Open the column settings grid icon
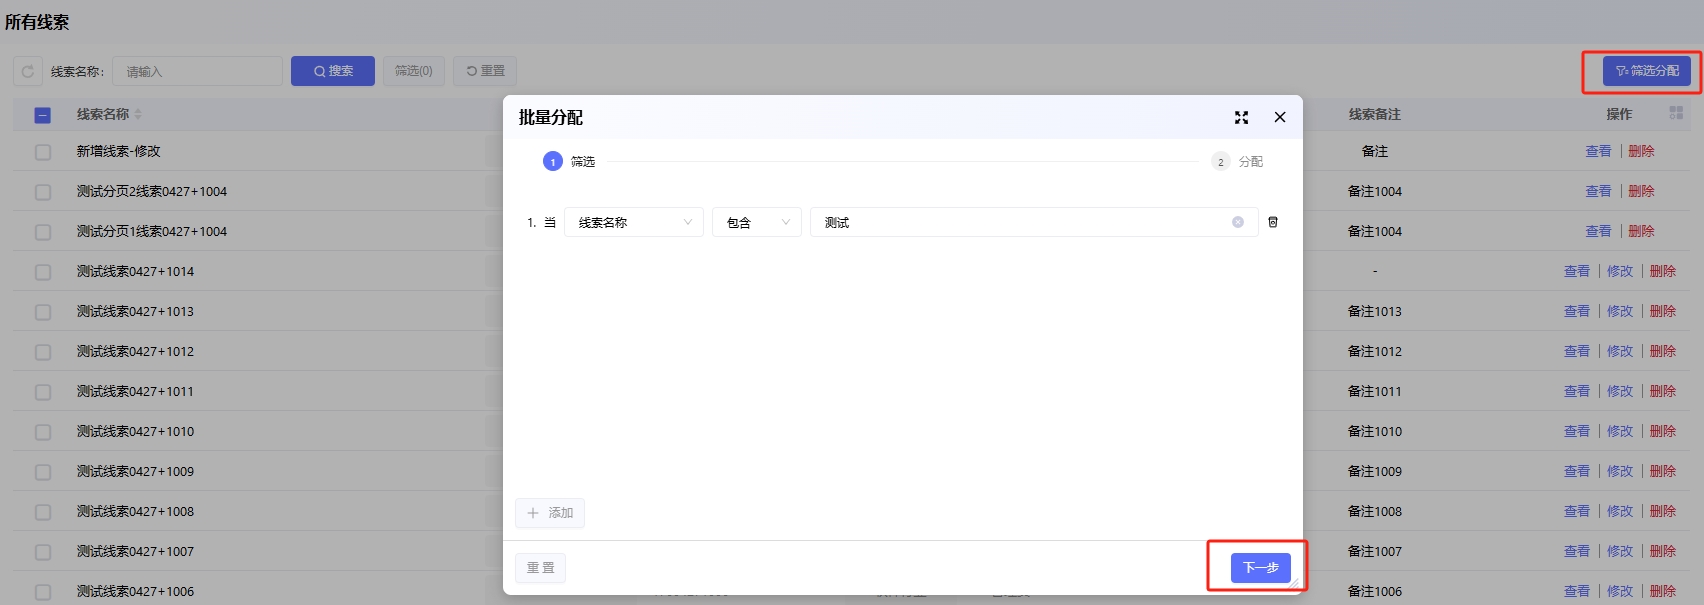Image resolution: width=1704 pixels, height=605 pixels. (x=1676, y=113)
